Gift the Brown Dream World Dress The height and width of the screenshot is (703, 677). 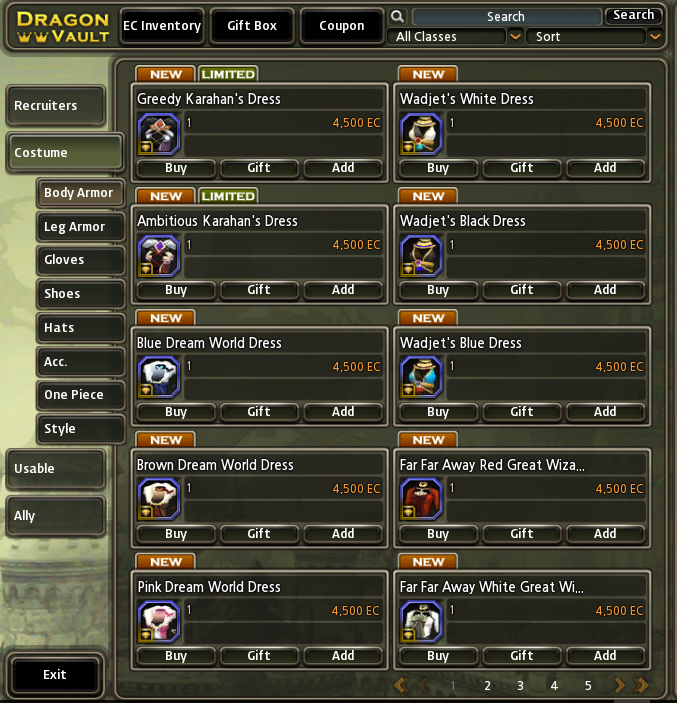(x=259, y=534)
